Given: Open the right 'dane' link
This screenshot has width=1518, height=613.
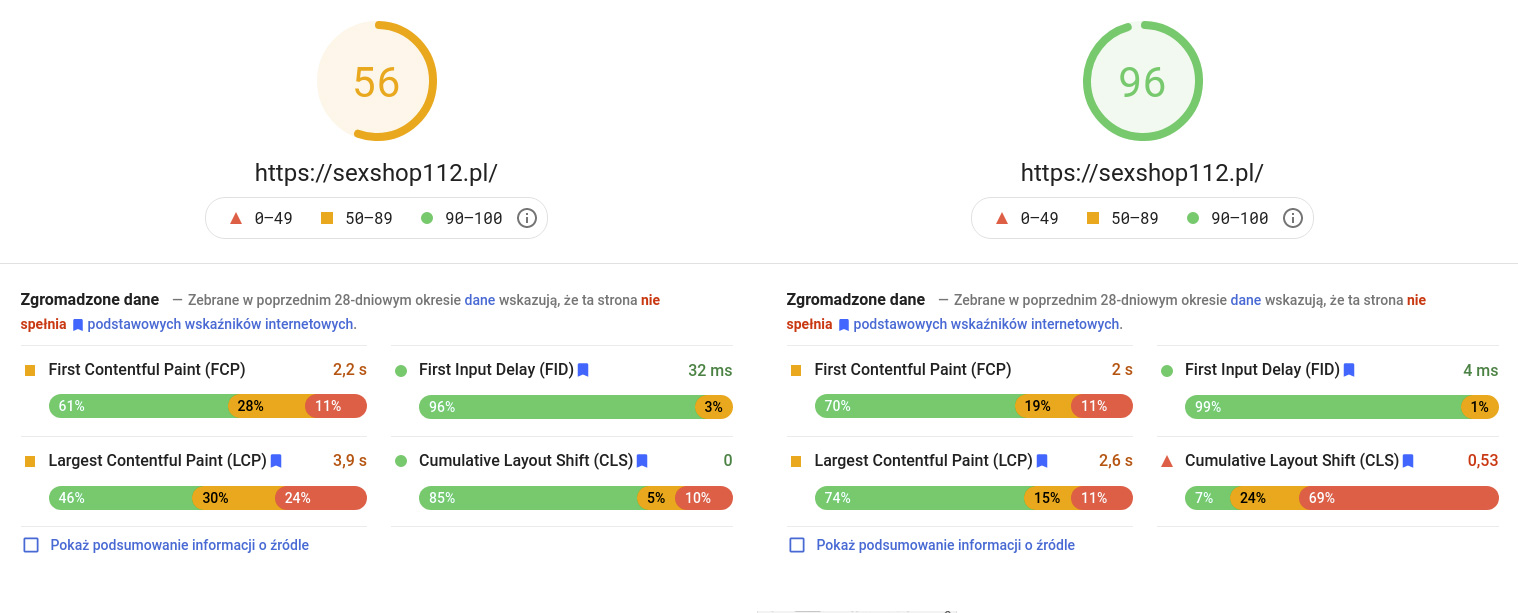Looking at the screenshot, I should tap(1245, 299).
